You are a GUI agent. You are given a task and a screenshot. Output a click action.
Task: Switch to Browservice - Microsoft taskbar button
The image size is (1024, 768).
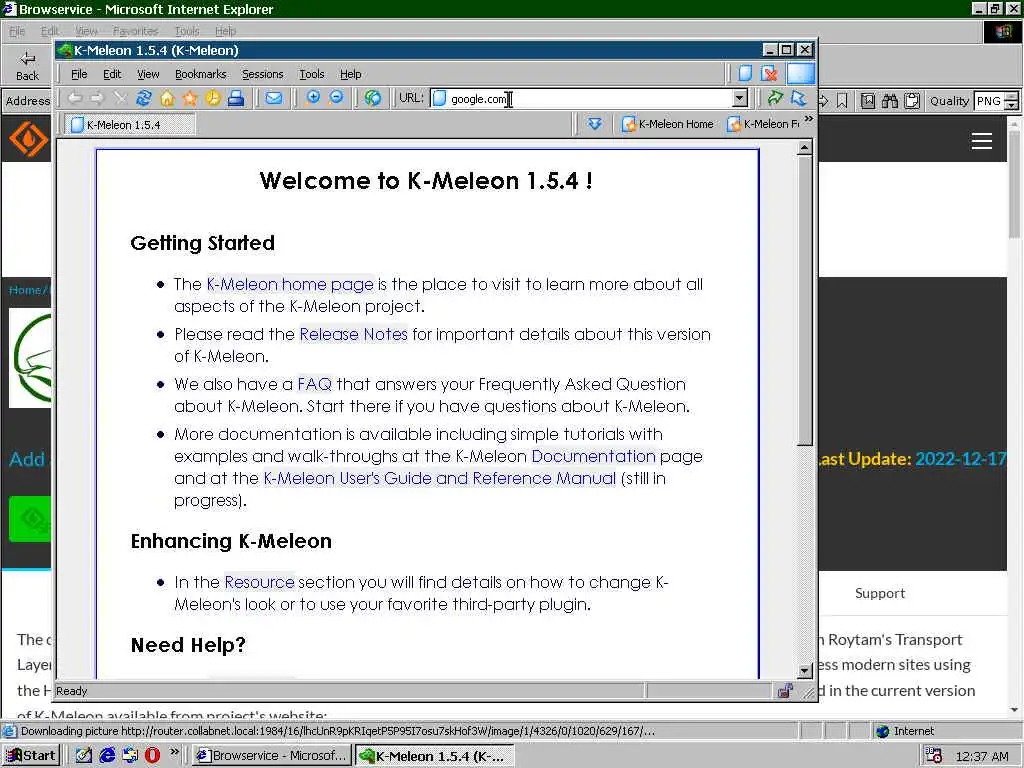pos(272,756)
